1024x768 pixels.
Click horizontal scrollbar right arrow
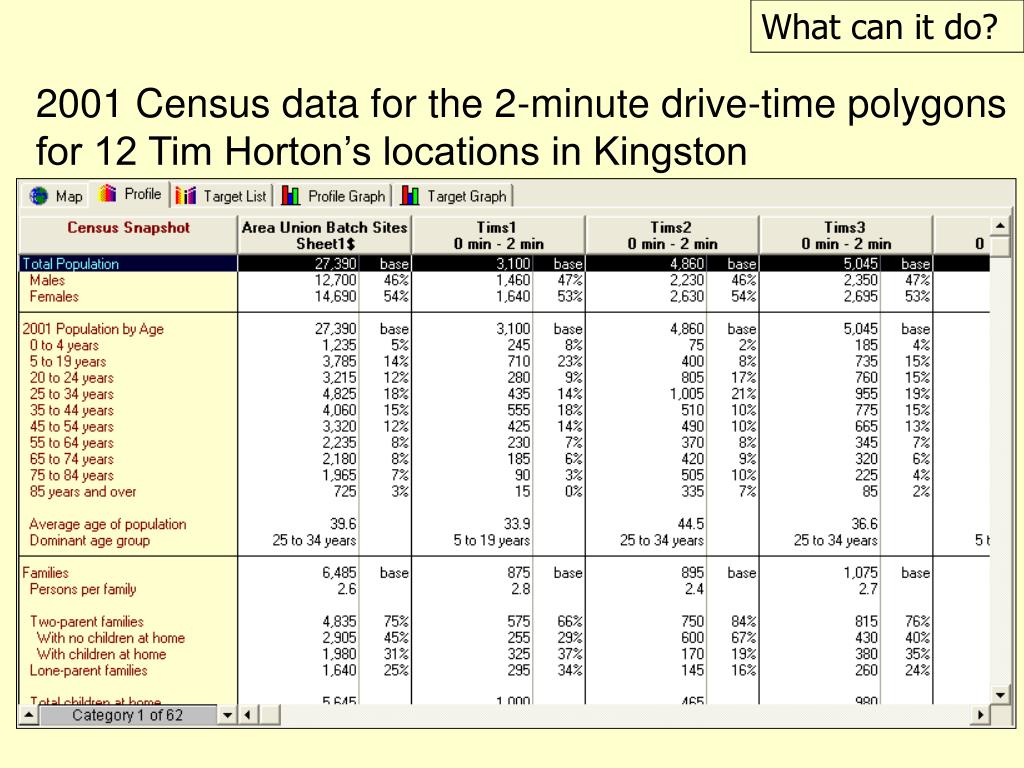[x=980, y=715]
